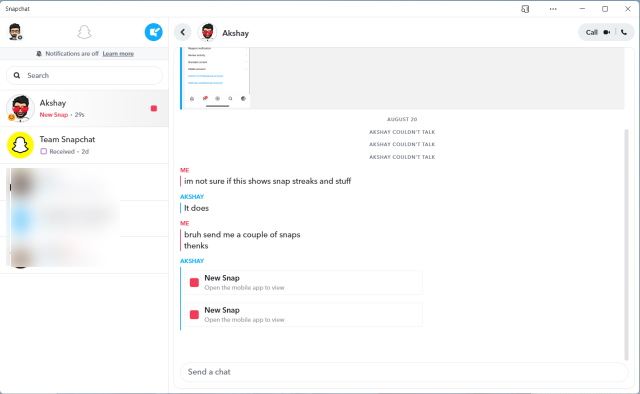The image size is (640, 394).
Task: Open Akshay's avatar in chat header
Action: [x=207, y=32]
